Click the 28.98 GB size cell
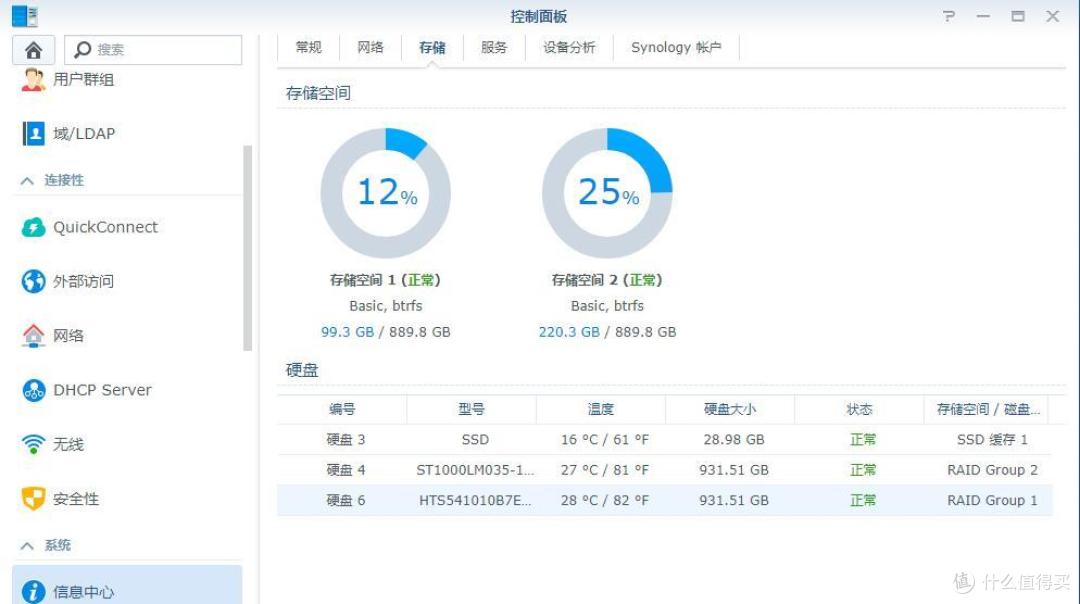Screen dimensions: 1080x604 (734, 439)
